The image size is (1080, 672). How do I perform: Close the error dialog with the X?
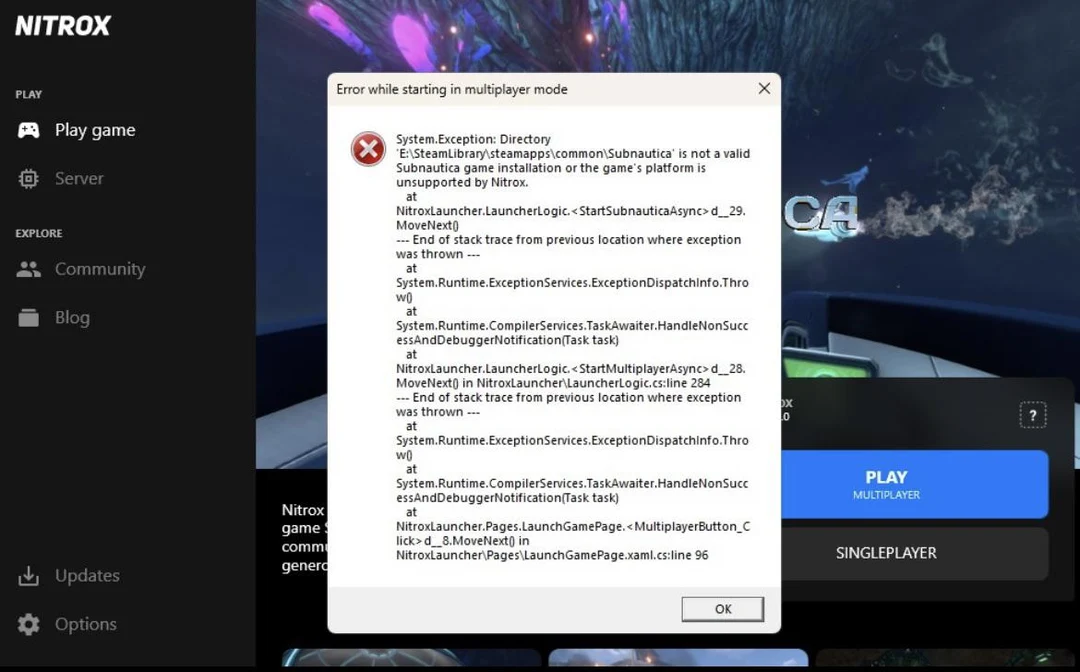(x=764, y=88)
